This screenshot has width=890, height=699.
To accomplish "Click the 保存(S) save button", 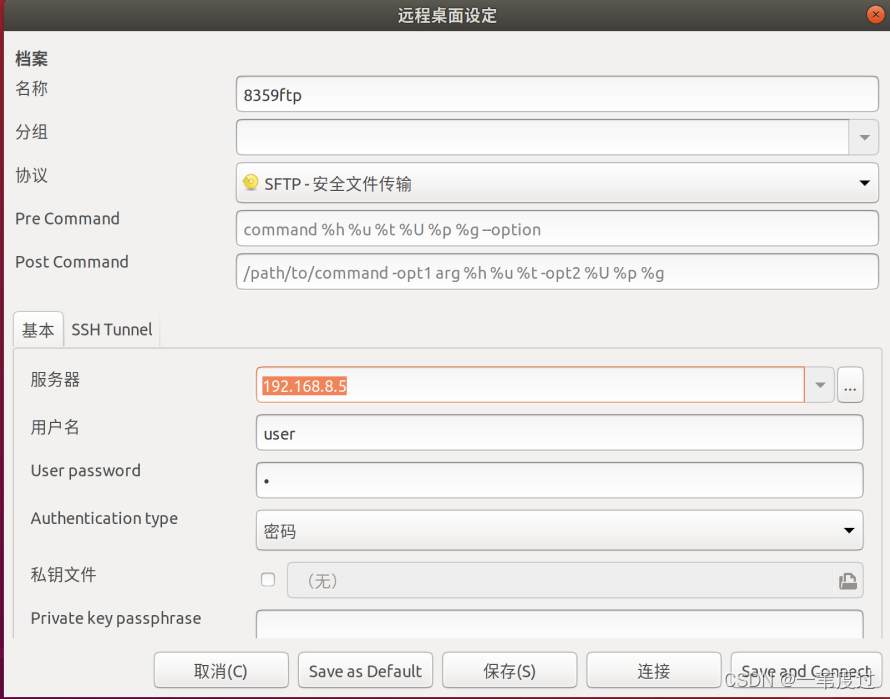I will [x=509, y=671].
